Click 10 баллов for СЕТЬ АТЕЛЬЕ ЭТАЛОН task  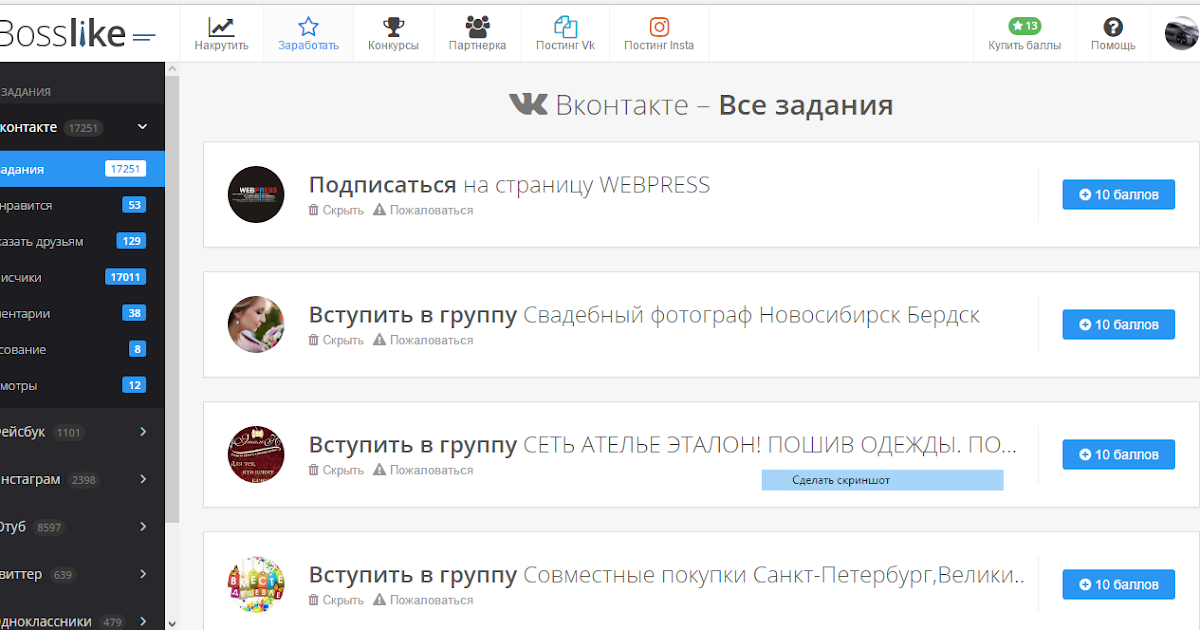tap(1118, 454)
